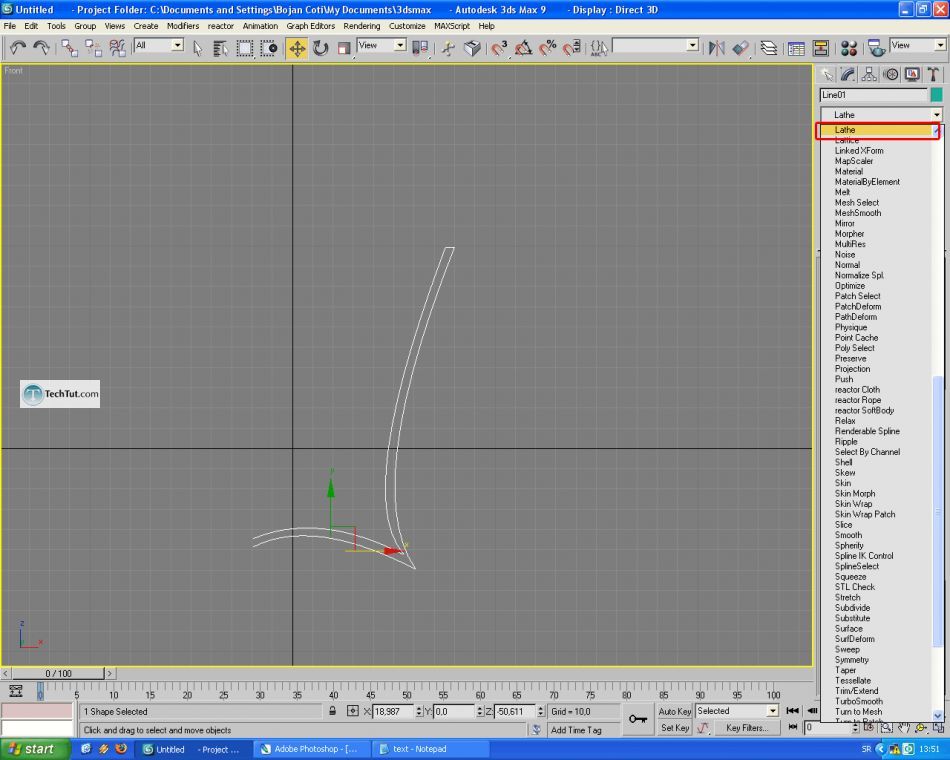
Task: Click the Undo arrow icon
Action: coord(18,47)
